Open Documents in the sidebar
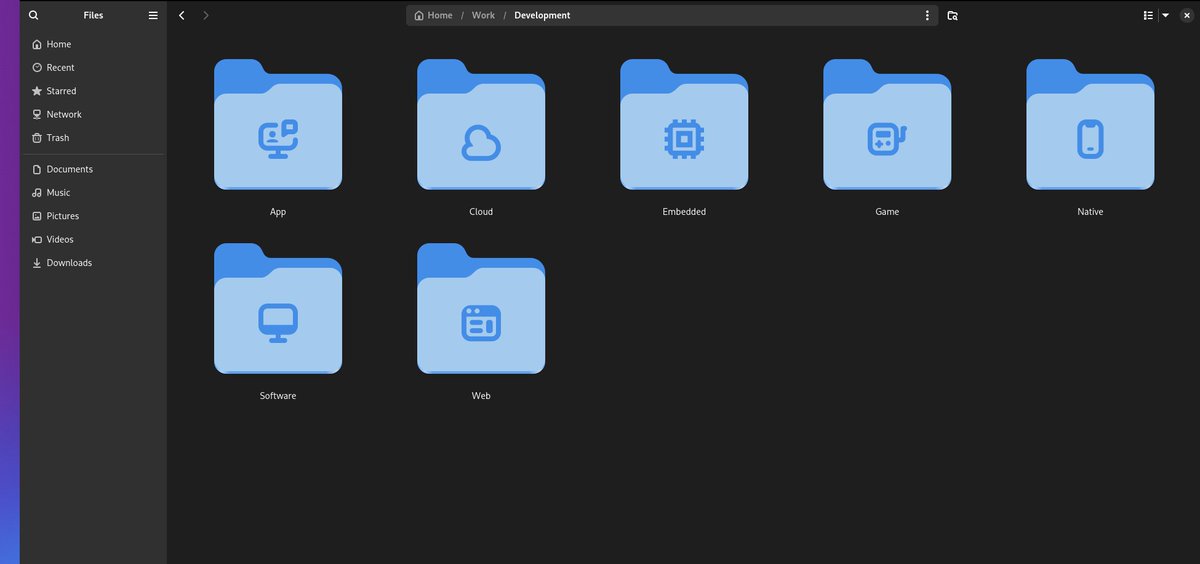The height and width of the screenshot is (564, 1200). pos(93,169)
